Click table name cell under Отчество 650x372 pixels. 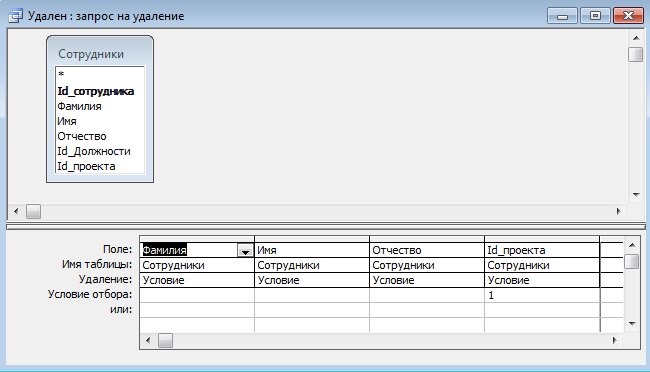427,265
